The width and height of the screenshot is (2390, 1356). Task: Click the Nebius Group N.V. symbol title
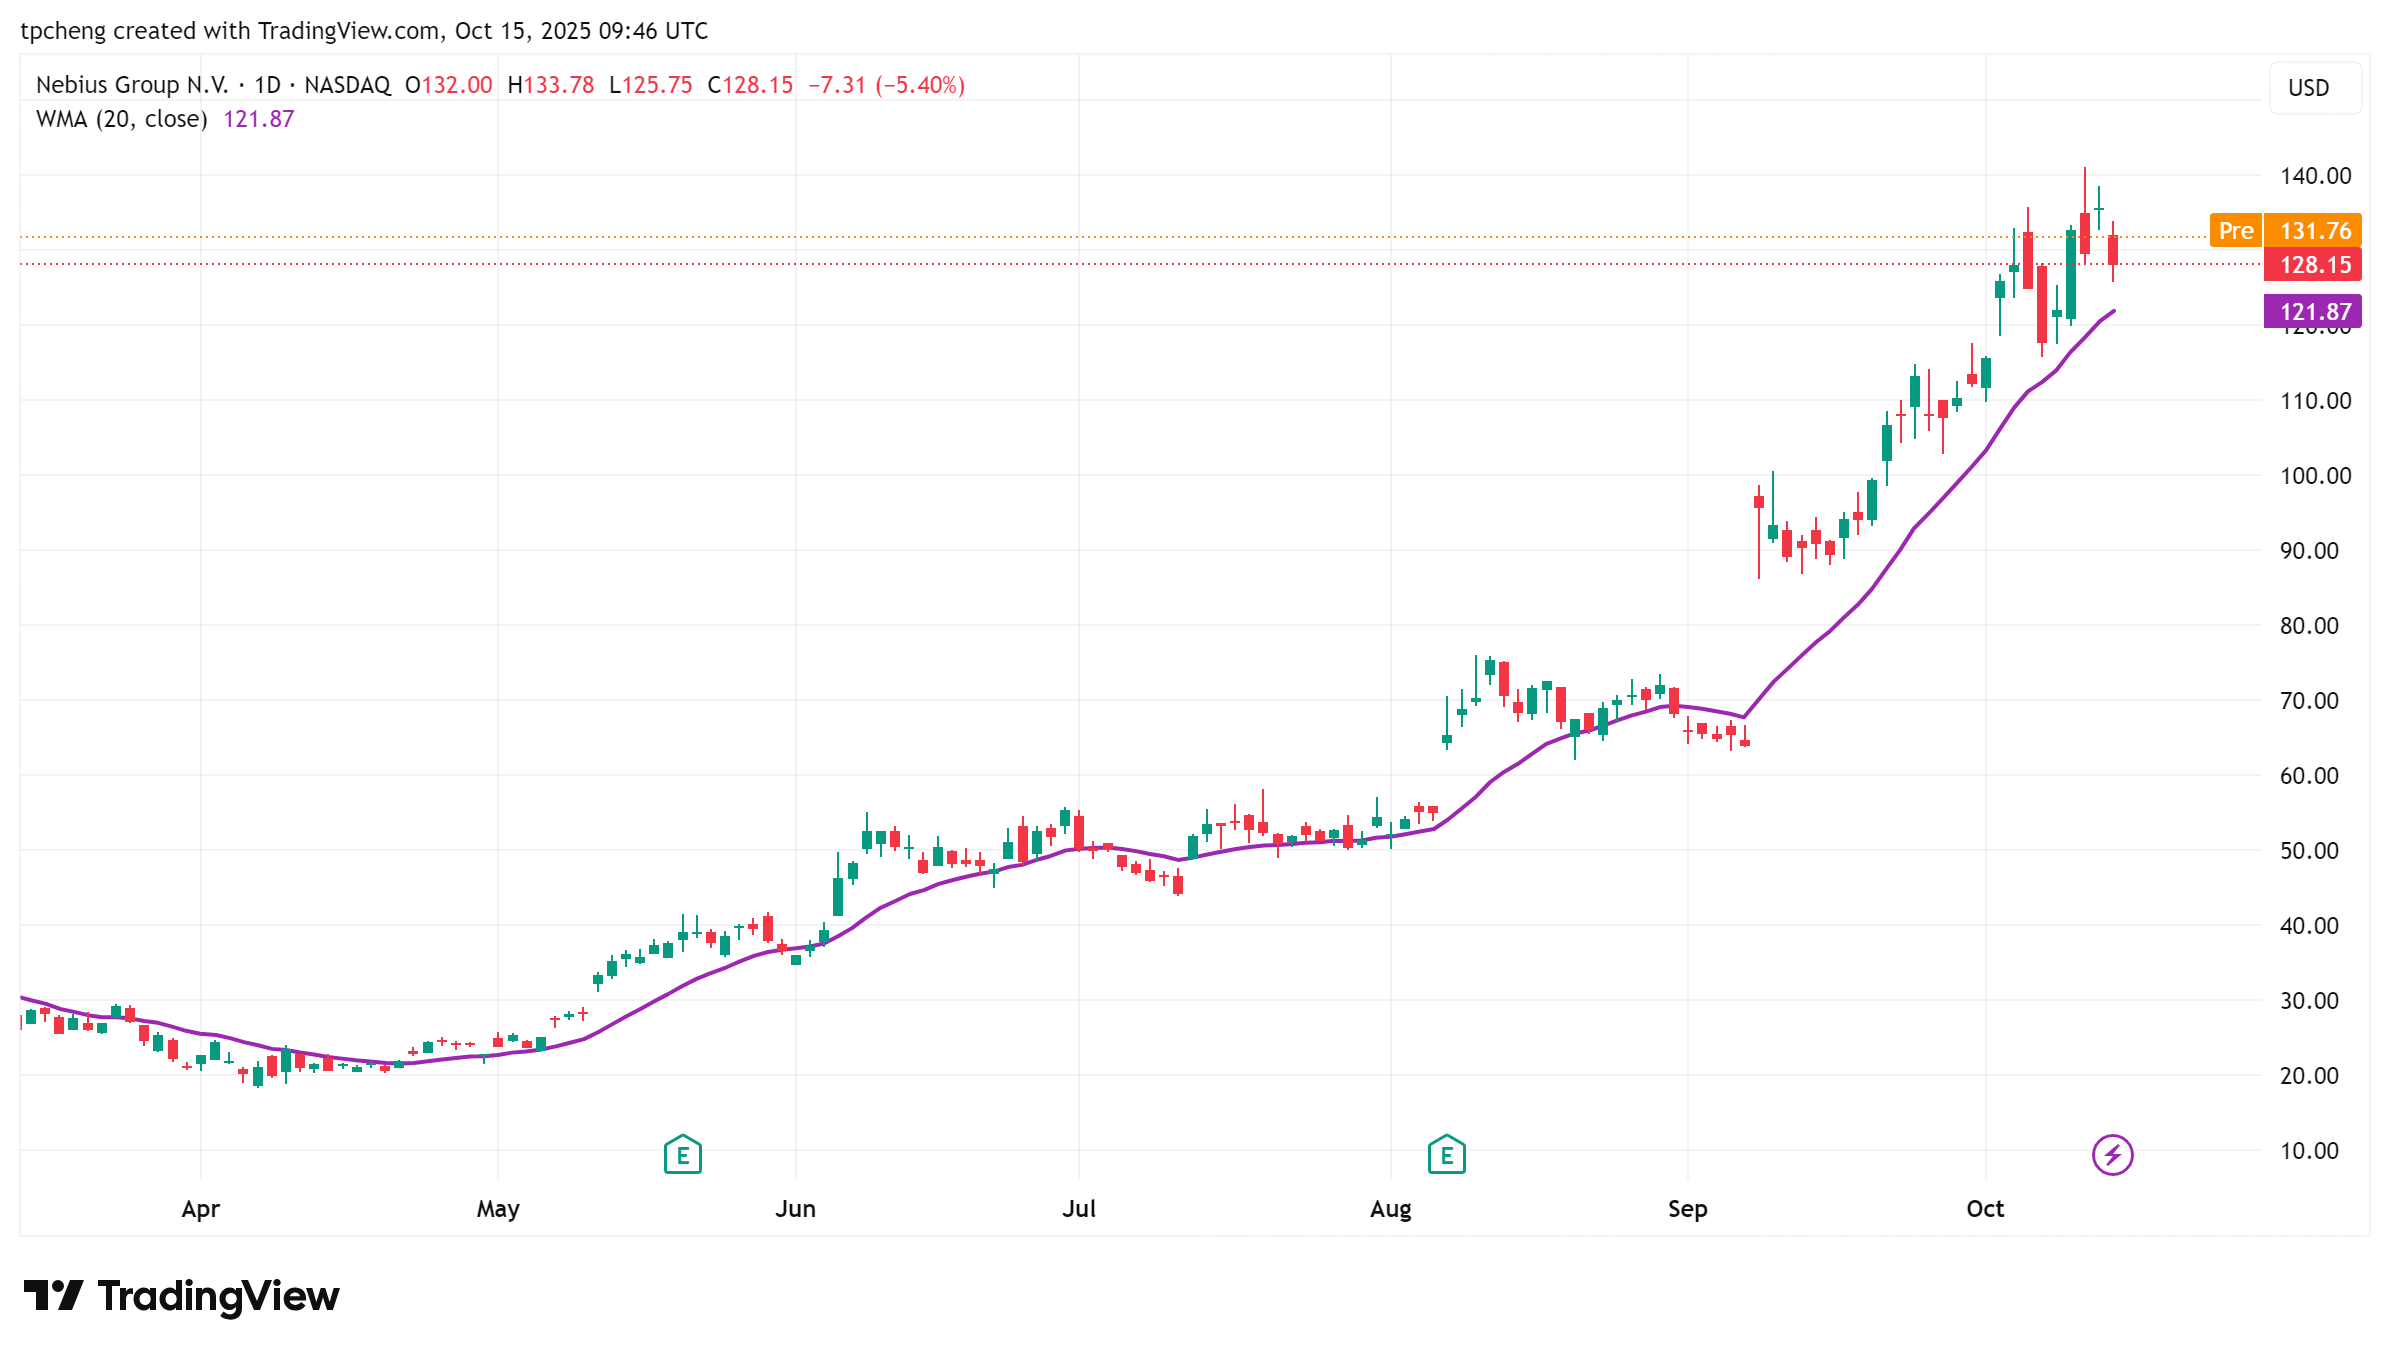(x=132, y=85)
